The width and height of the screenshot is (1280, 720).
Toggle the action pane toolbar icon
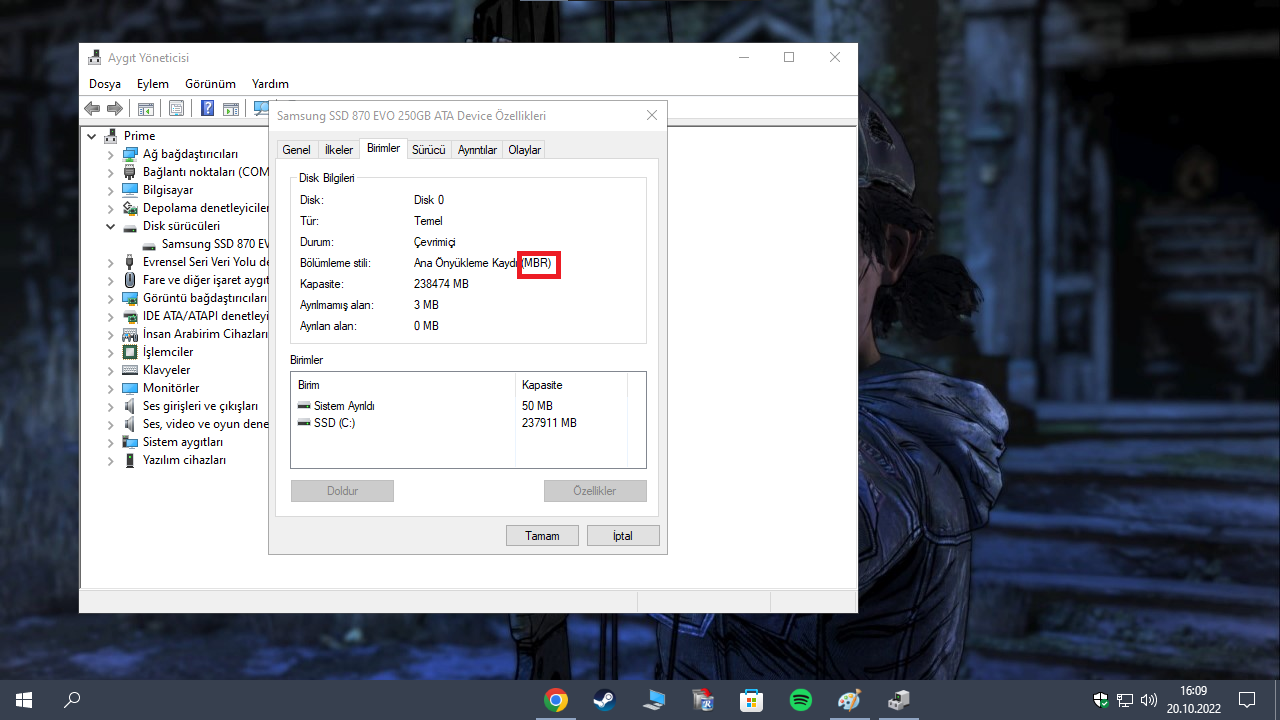click(x=230, y=108)
